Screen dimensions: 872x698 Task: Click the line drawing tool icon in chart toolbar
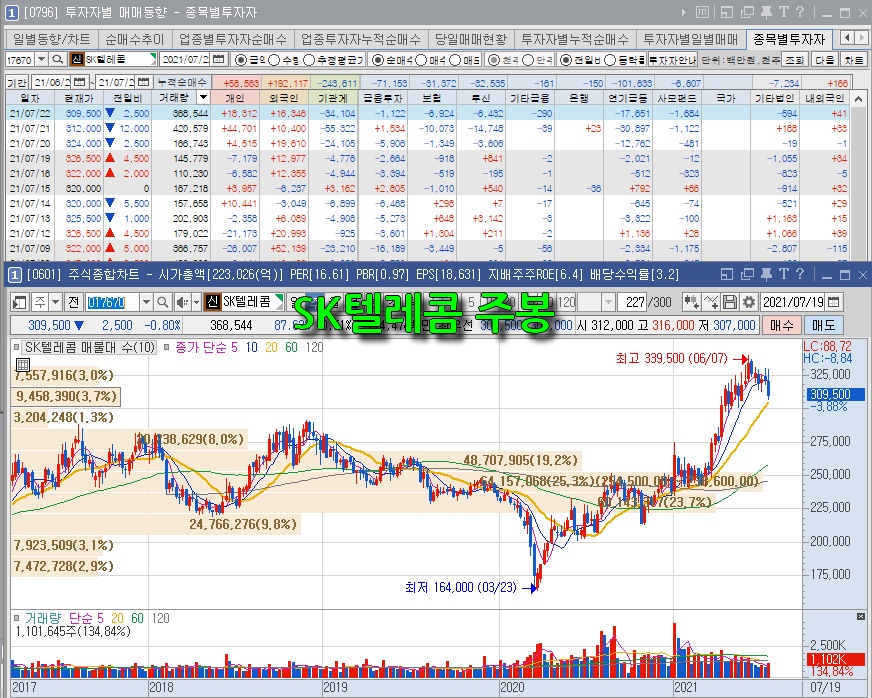[711, 303]
